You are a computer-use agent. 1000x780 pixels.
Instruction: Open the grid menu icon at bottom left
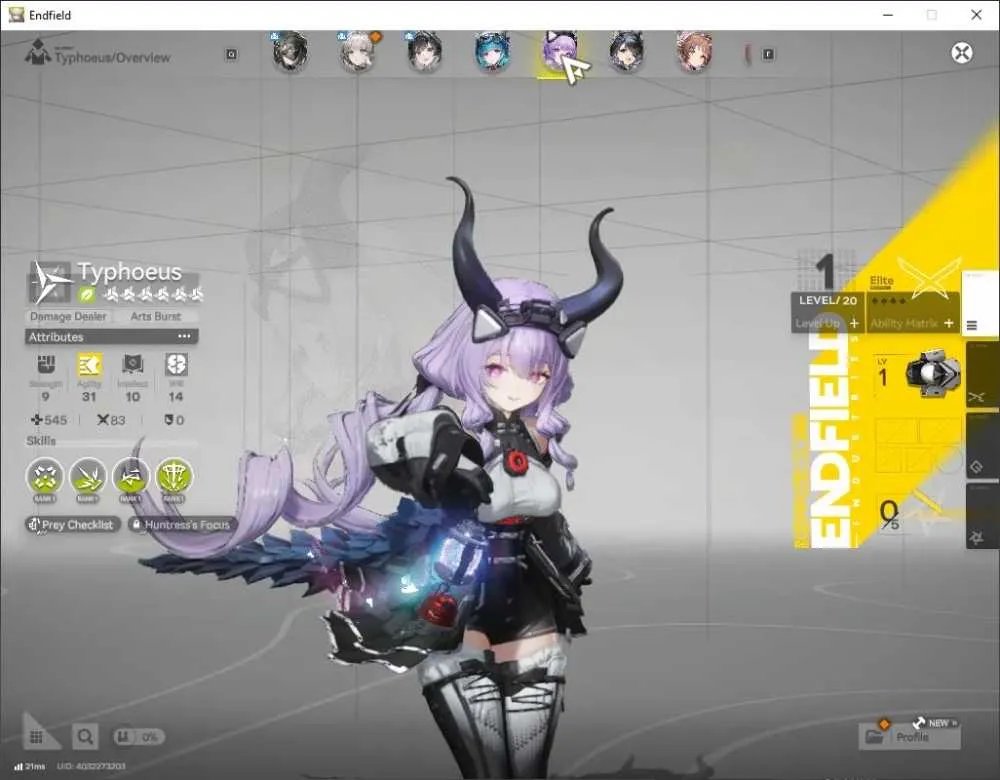click(x=37, y=737)
